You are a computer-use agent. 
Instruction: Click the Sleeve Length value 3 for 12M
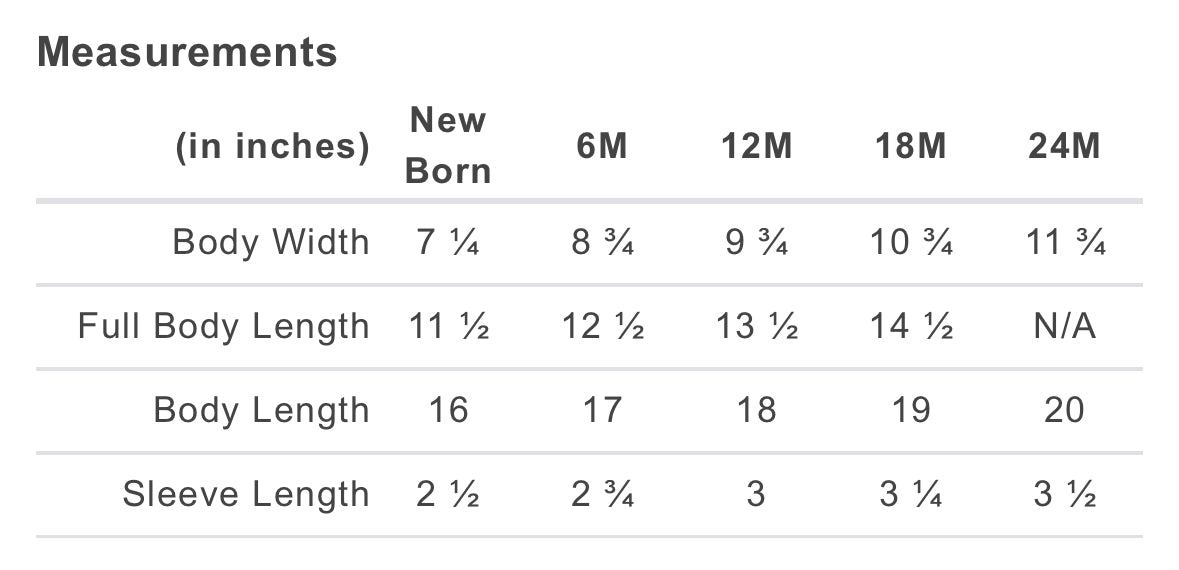tap(756, 495)
